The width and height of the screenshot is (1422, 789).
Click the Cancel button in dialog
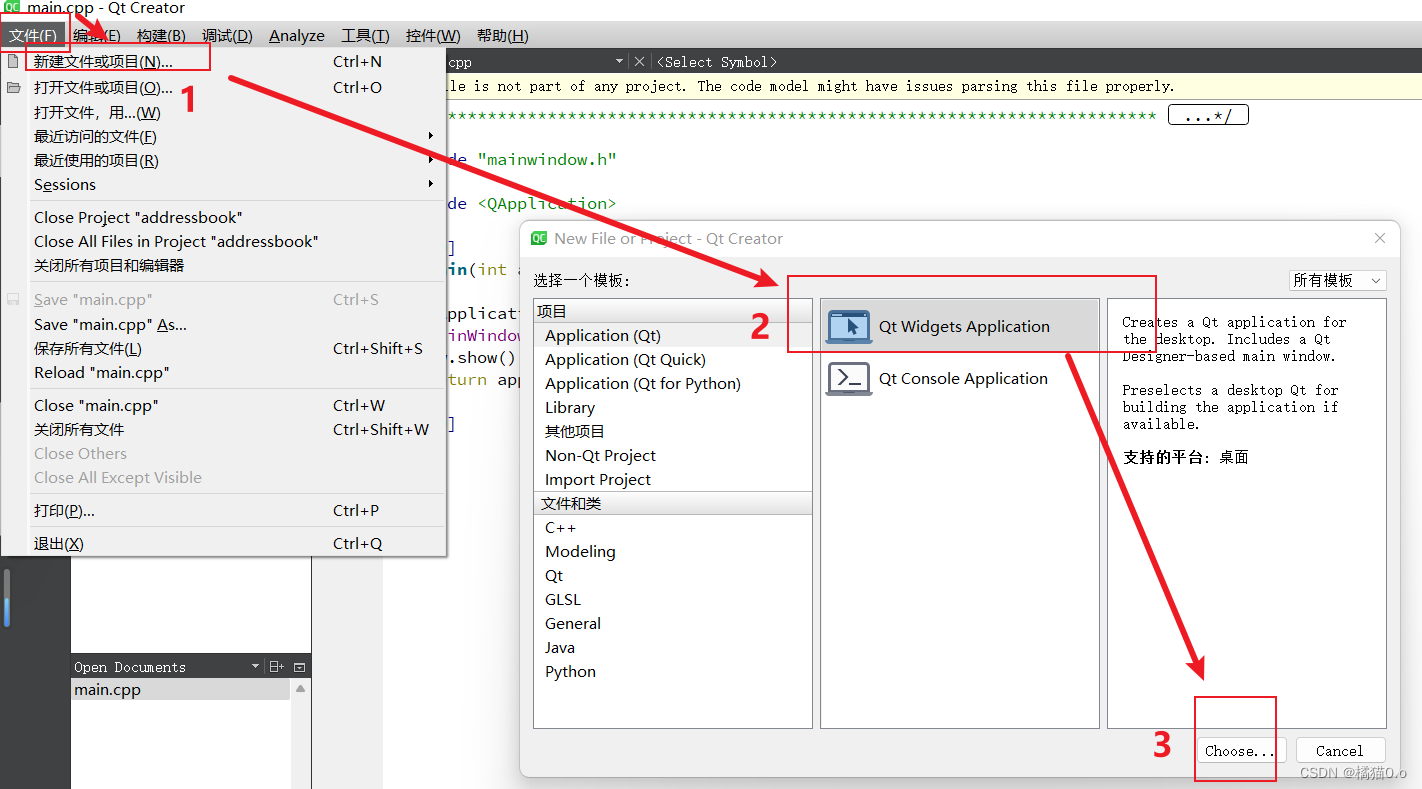pos(1340,751)
